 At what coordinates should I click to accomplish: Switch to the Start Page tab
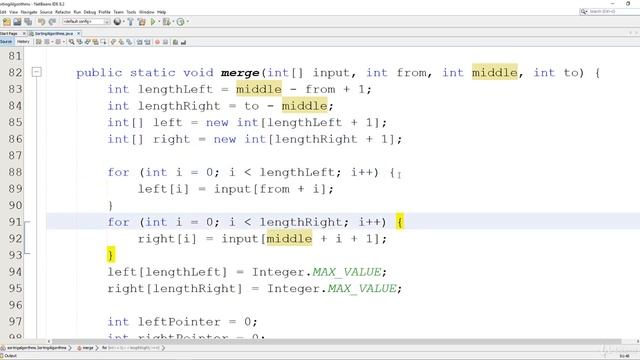[x=9, y=33]
